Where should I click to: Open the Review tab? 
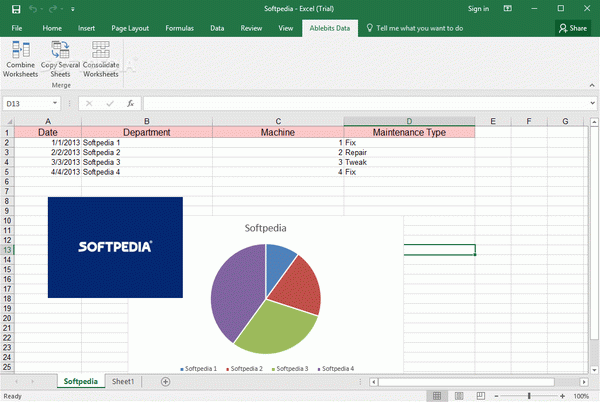pos(251,28)
